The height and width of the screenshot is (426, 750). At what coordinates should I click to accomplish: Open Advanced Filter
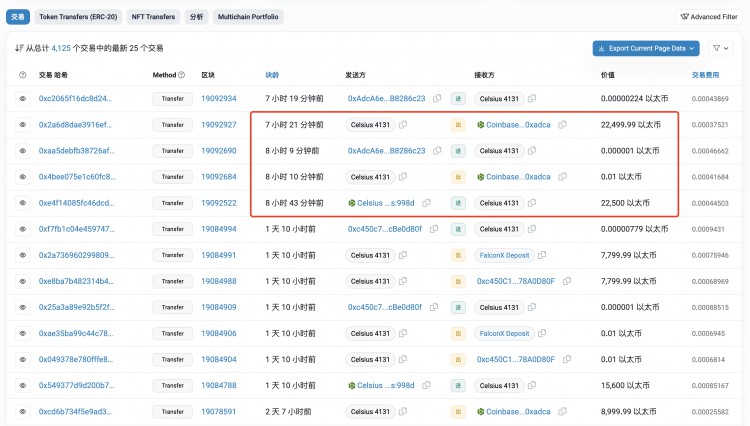pyautogui.click(x=709, y=17)
